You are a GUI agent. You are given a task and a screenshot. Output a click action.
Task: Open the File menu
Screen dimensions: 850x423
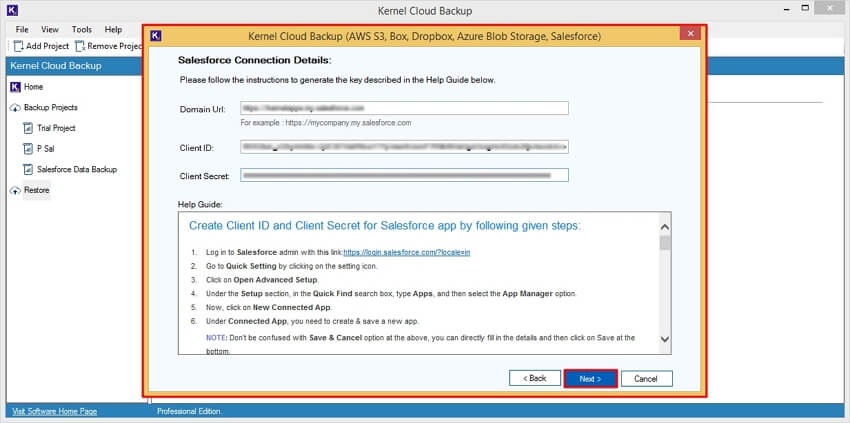(x=22, y=29)
